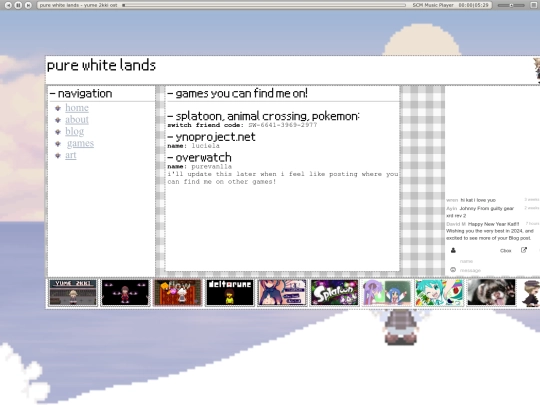
Task: Open the emoticon picker icon in chat
Action: tap(453, 270)
